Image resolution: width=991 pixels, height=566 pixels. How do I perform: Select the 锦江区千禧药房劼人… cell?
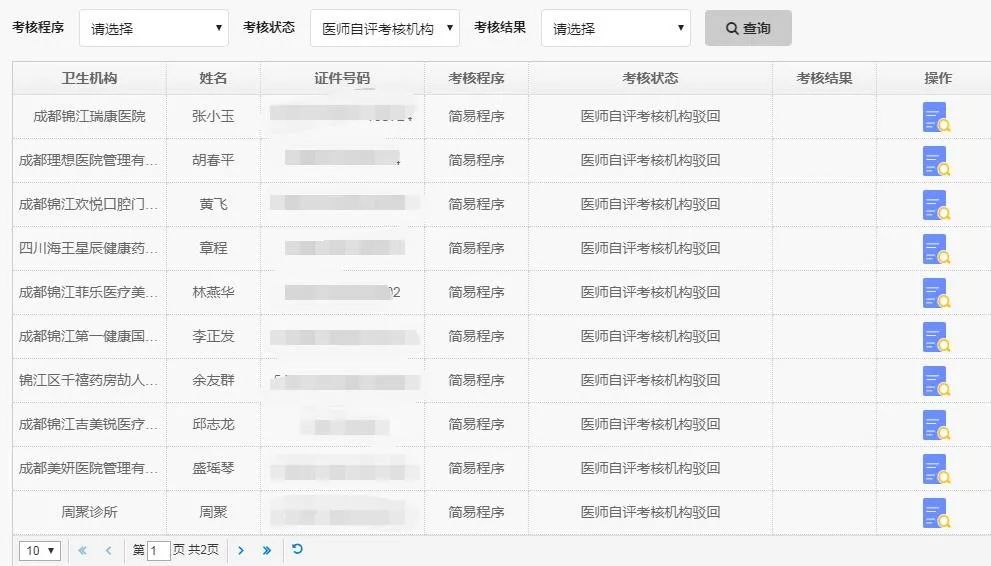pos(89,380)
